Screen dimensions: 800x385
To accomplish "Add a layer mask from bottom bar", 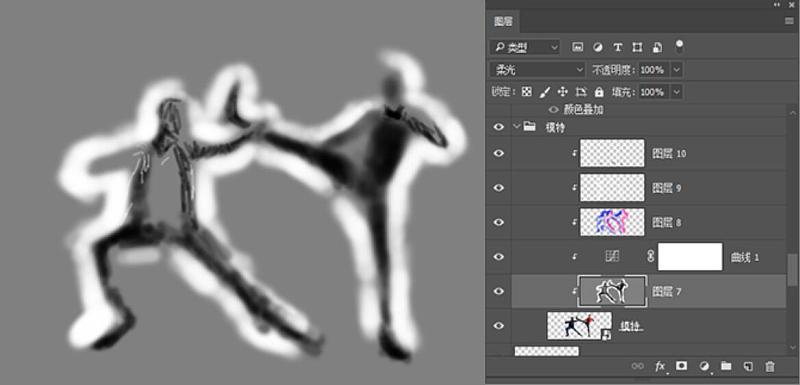I will tap(681, 366).
